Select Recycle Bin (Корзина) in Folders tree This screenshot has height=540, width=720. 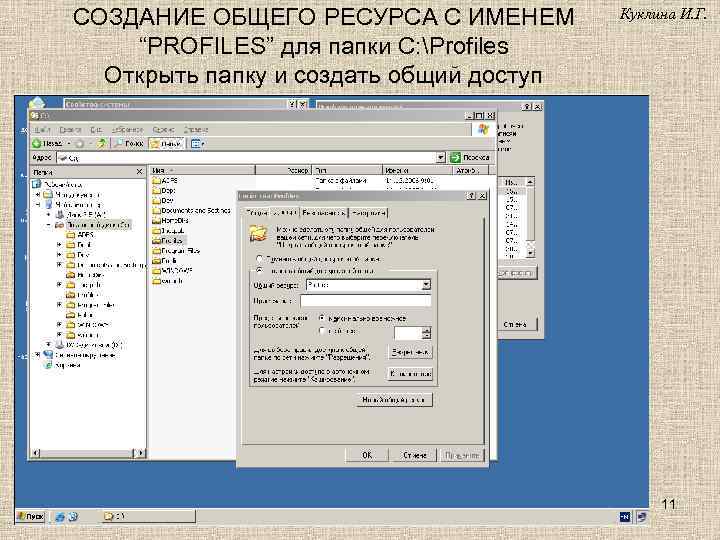click(x=62, y=365)
